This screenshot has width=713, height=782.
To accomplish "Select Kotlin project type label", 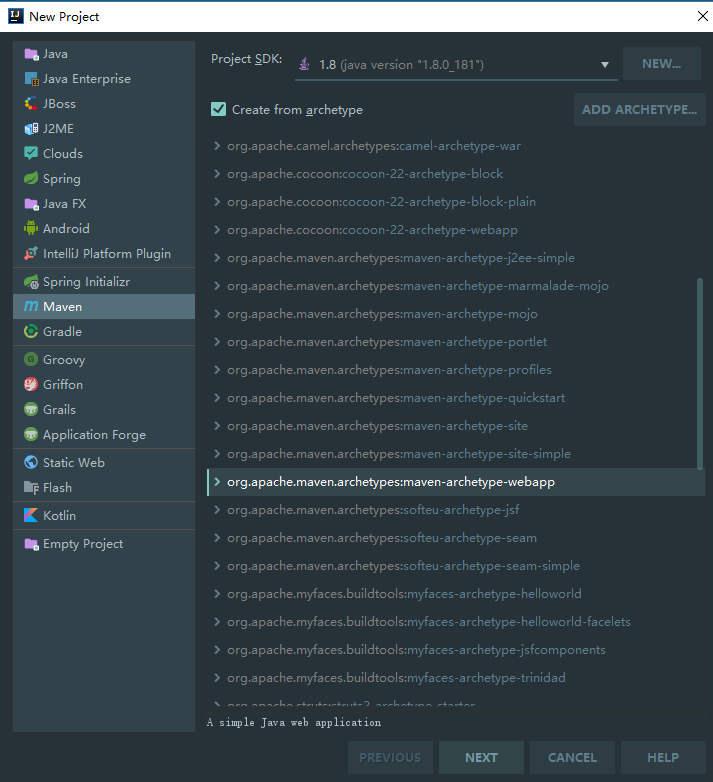I will click(x=59, y=515).
